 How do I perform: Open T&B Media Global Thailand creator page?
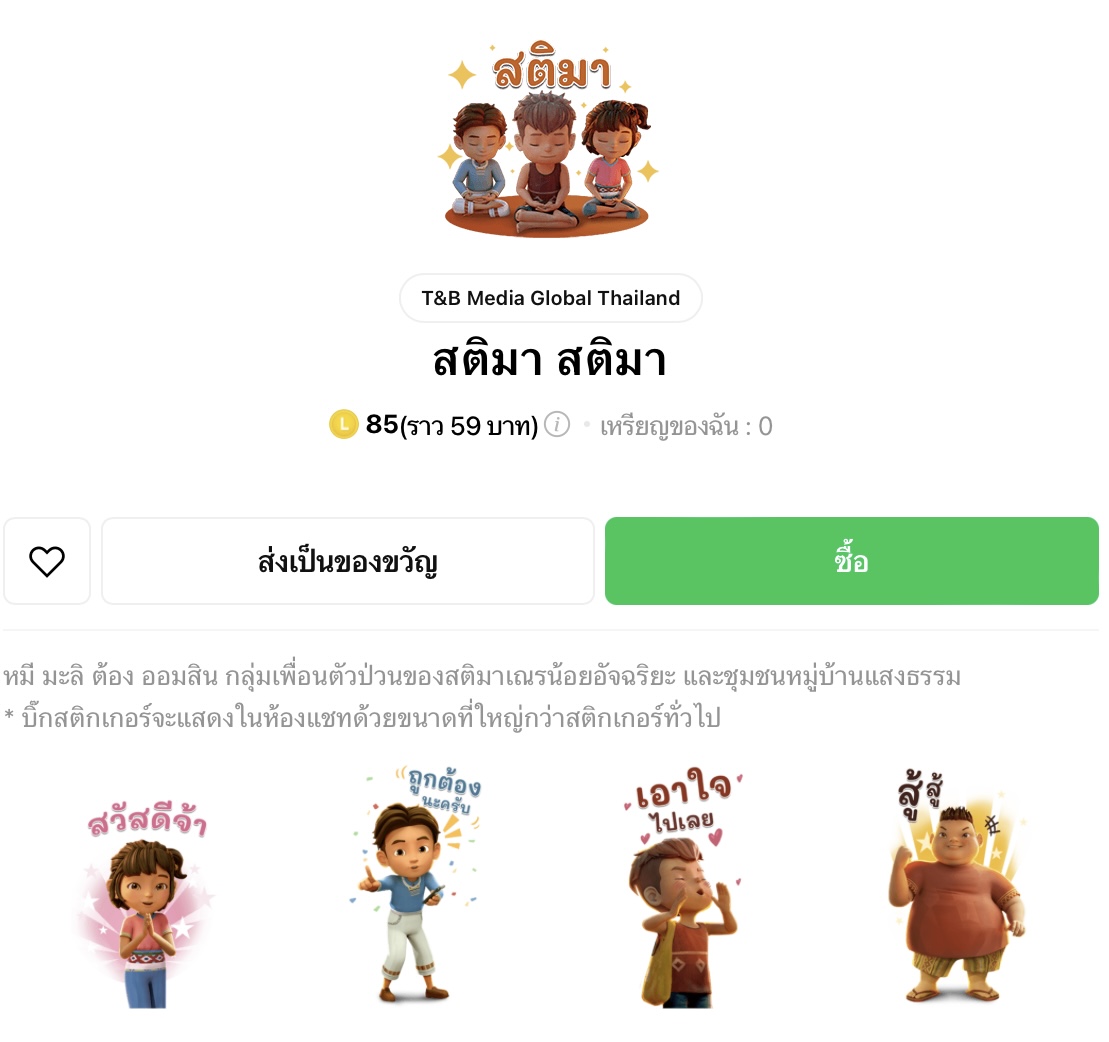(x=550, y=298)
